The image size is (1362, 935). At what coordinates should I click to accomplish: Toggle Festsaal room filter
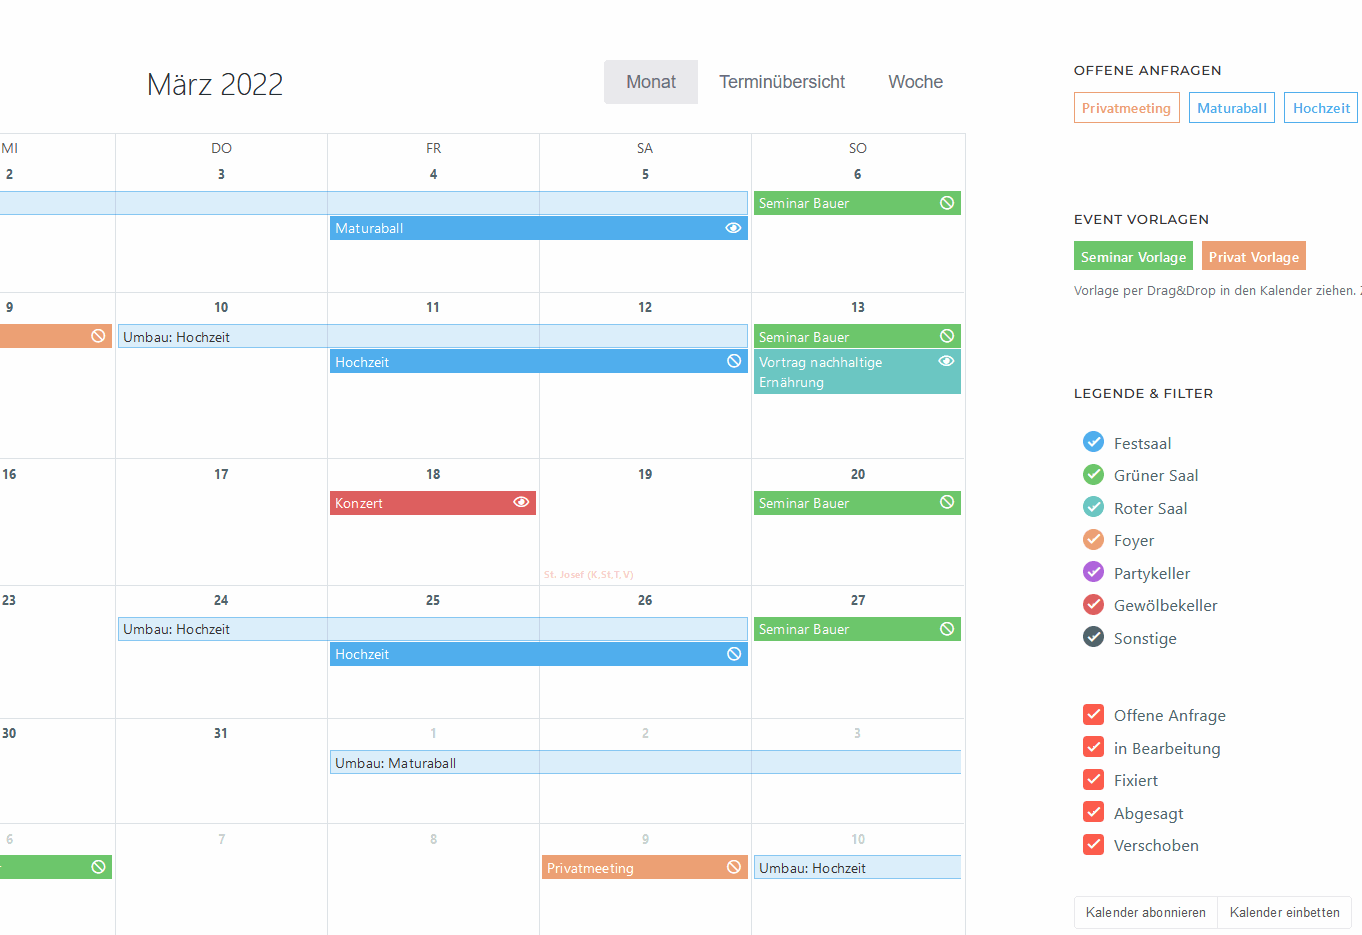(x=1093, y=443)
